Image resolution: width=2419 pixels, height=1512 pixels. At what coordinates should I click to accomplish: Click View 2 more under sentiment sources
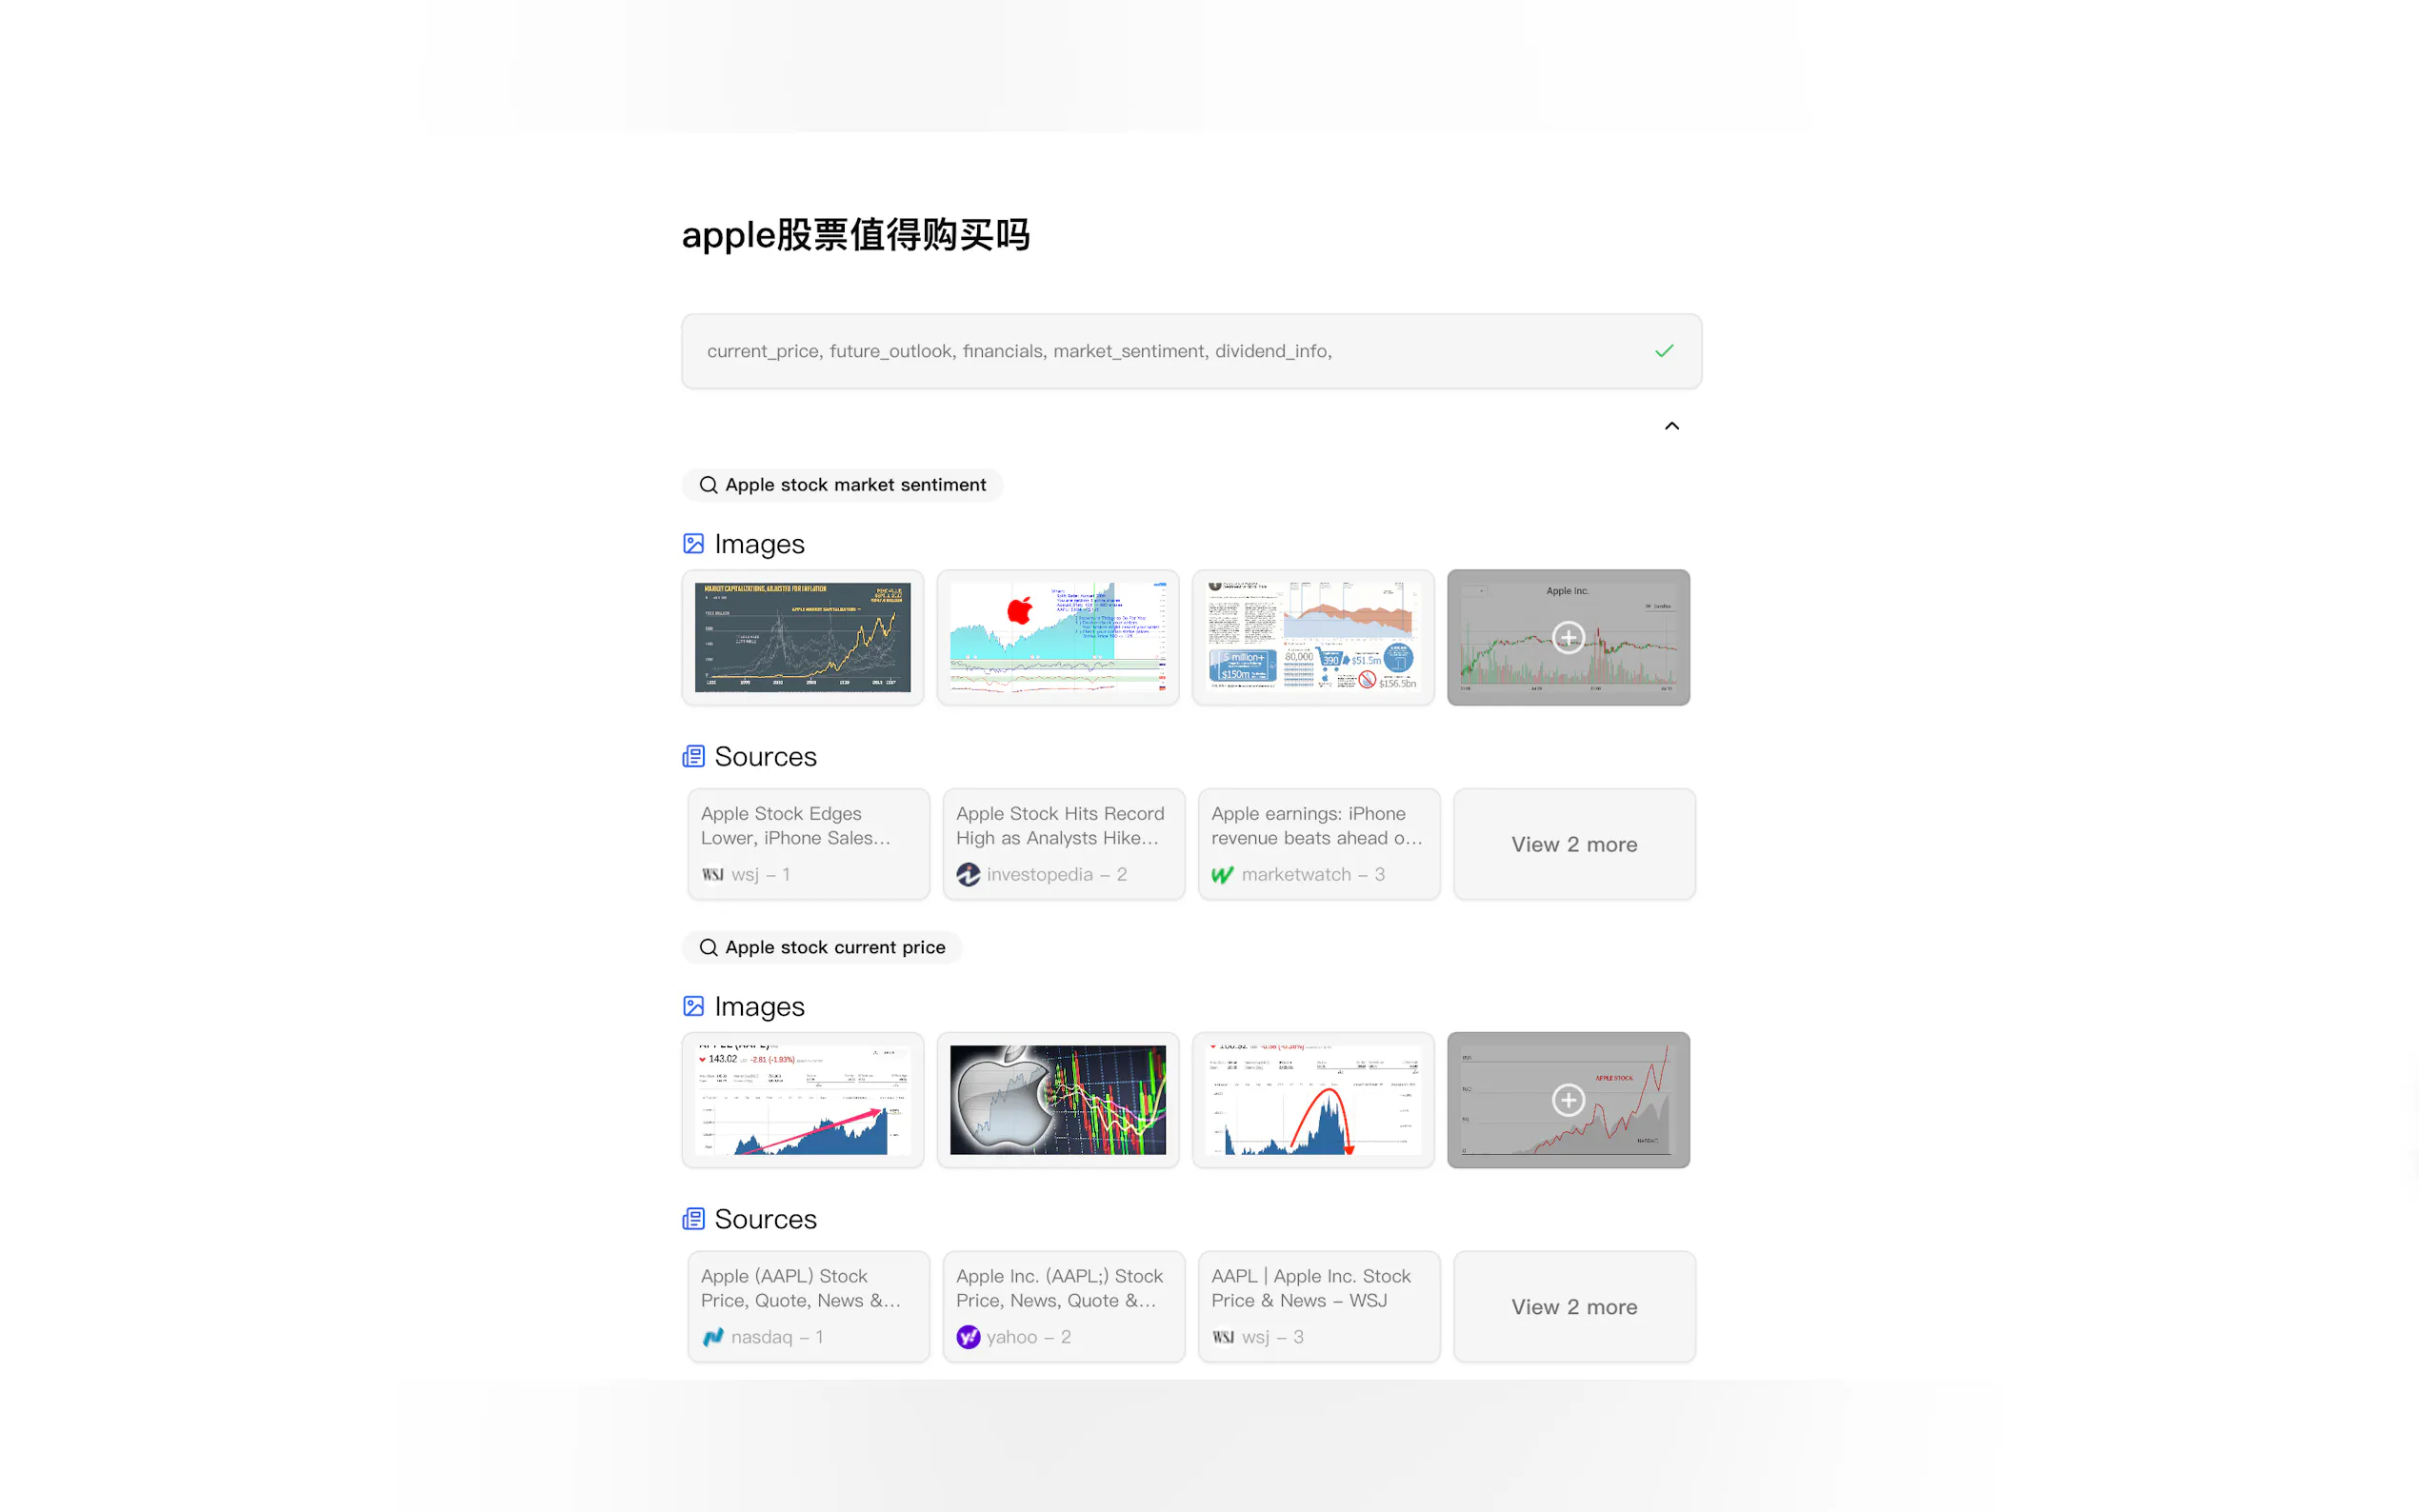(x=1573, y=844)
